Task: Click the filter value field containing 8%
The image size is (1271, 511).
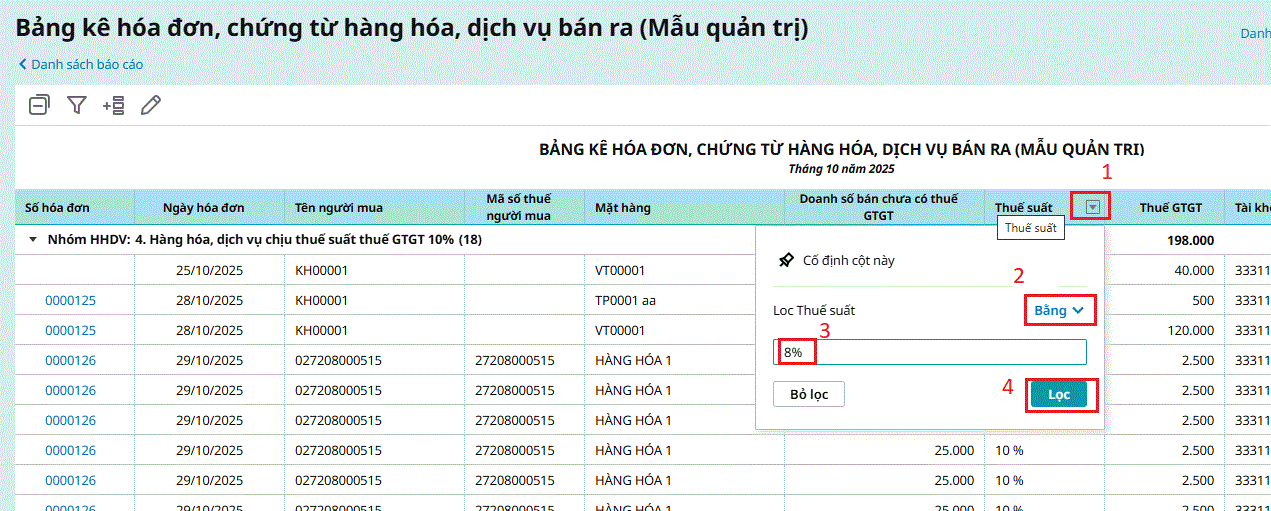Action: (x=930, y=352)
